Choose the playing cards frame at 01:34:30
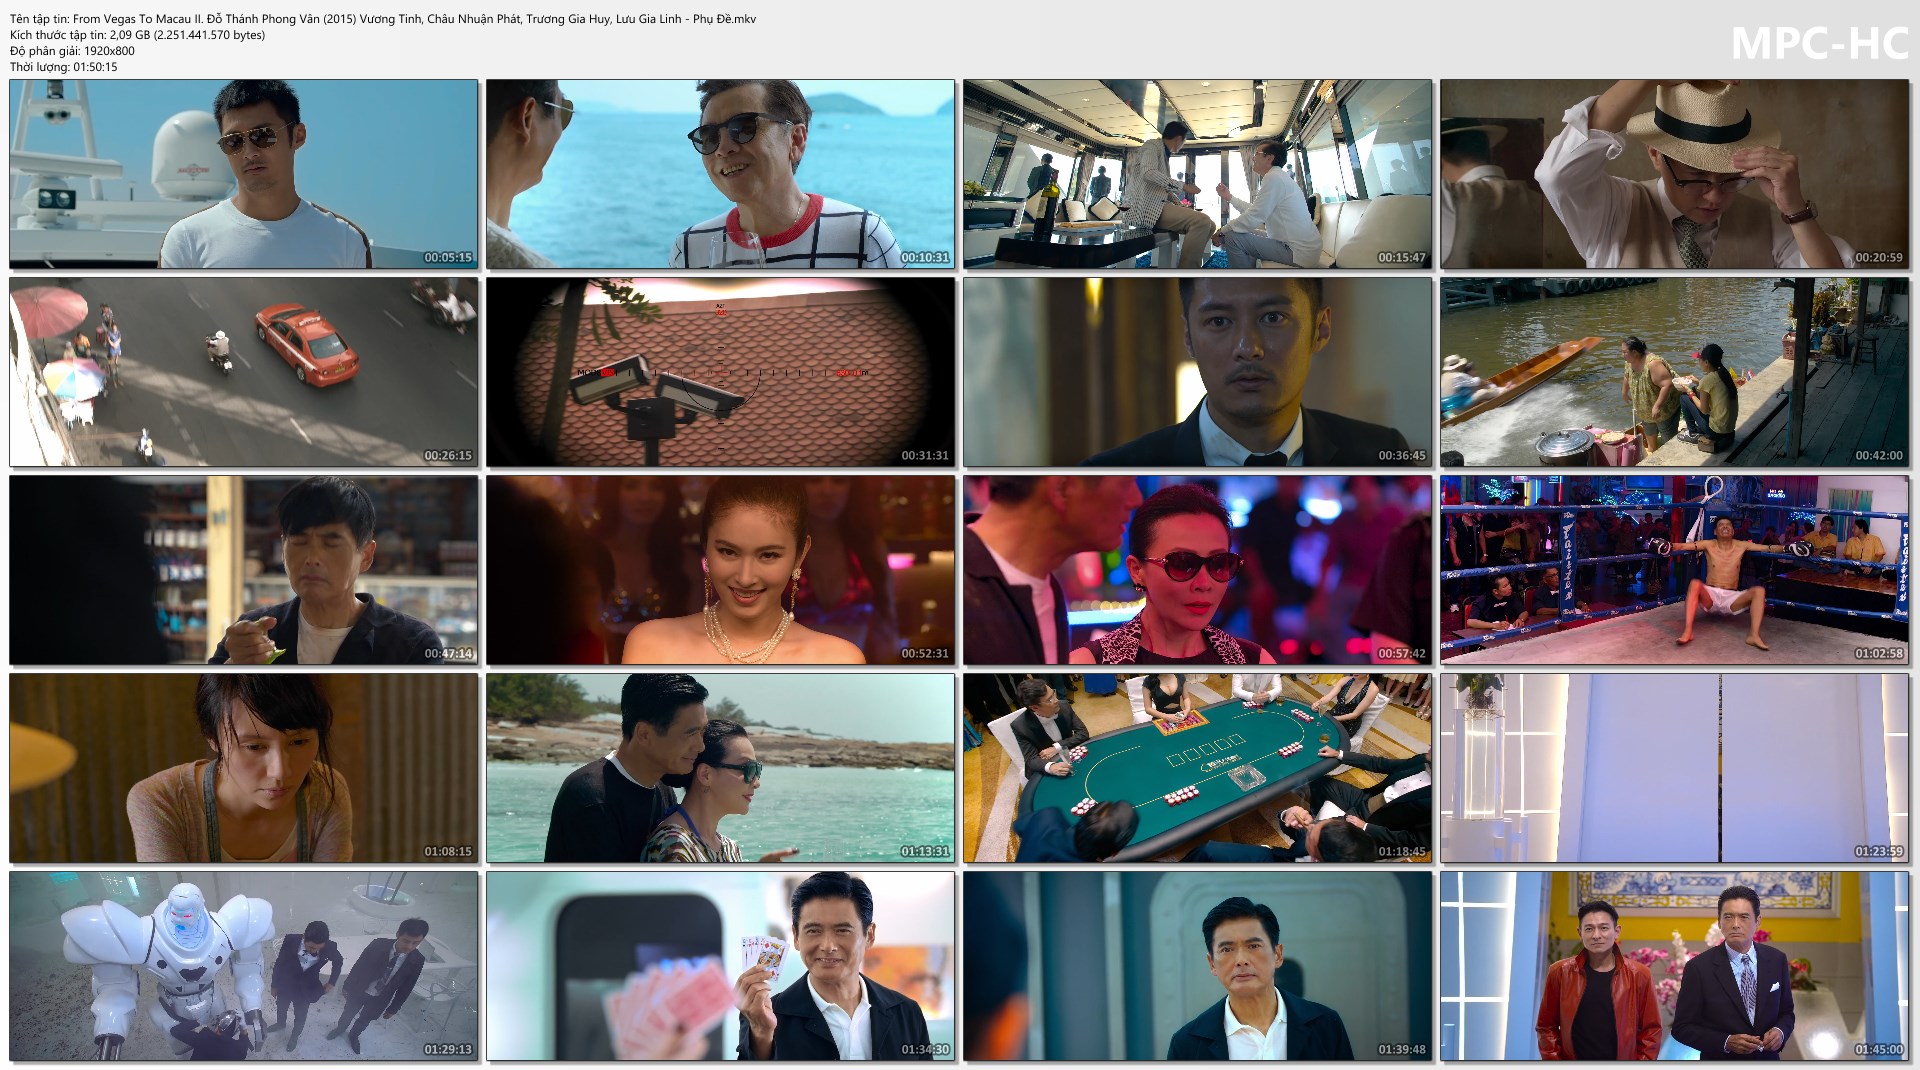Screen dimensions: 1920x1070 [721, 966]
